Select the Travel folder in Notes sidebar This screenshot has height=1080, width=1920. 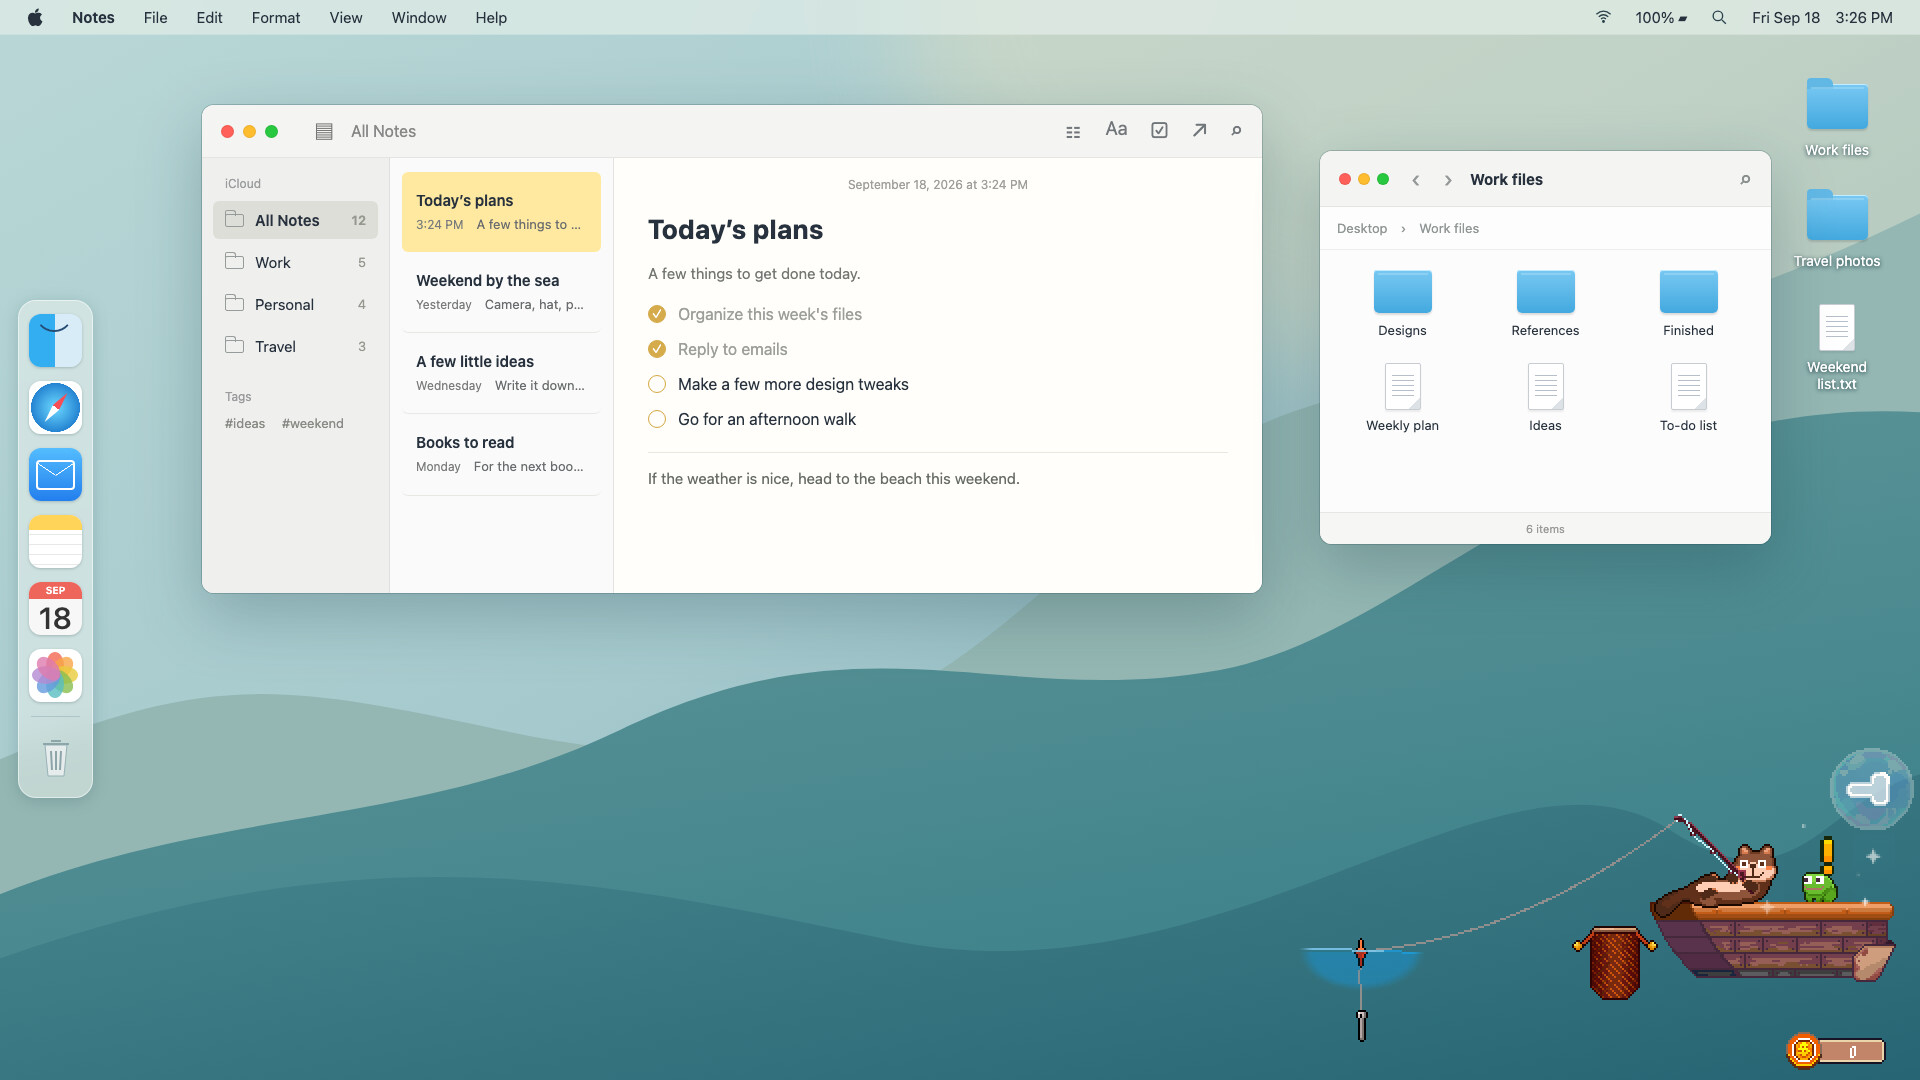[x=295, y=346]
